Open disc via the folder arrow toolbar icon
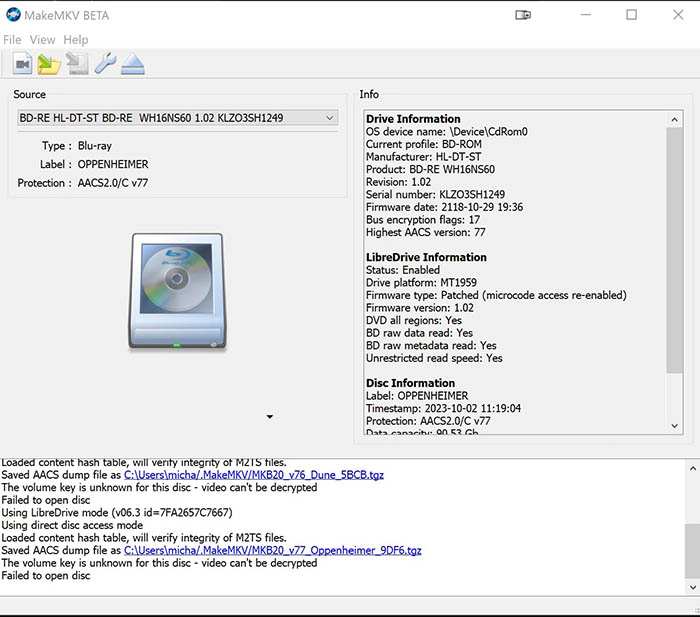This screenshot has height=617, width=700. click(49, 64)
